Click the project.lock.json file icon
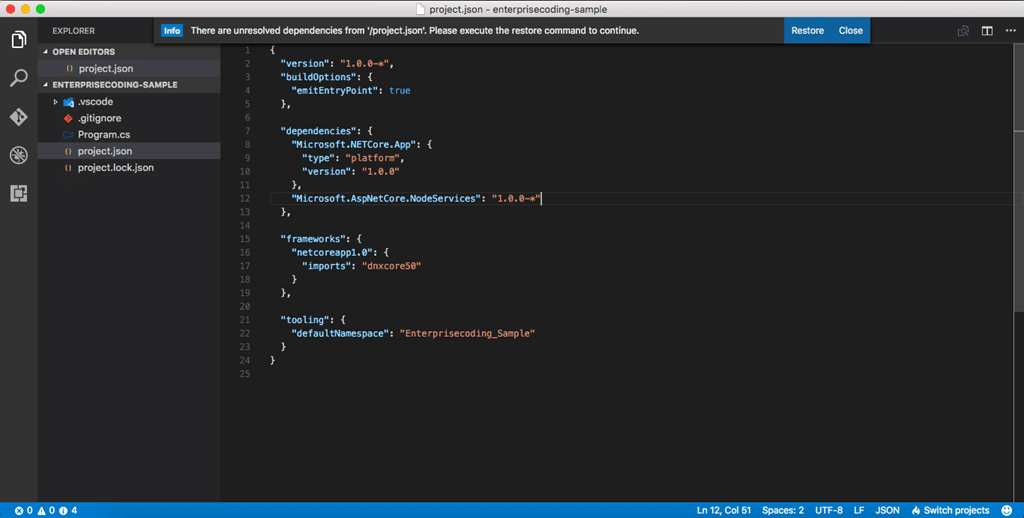Image resolution: width=1024 pixels, height=518 pixels. click(x=69, y=168)
